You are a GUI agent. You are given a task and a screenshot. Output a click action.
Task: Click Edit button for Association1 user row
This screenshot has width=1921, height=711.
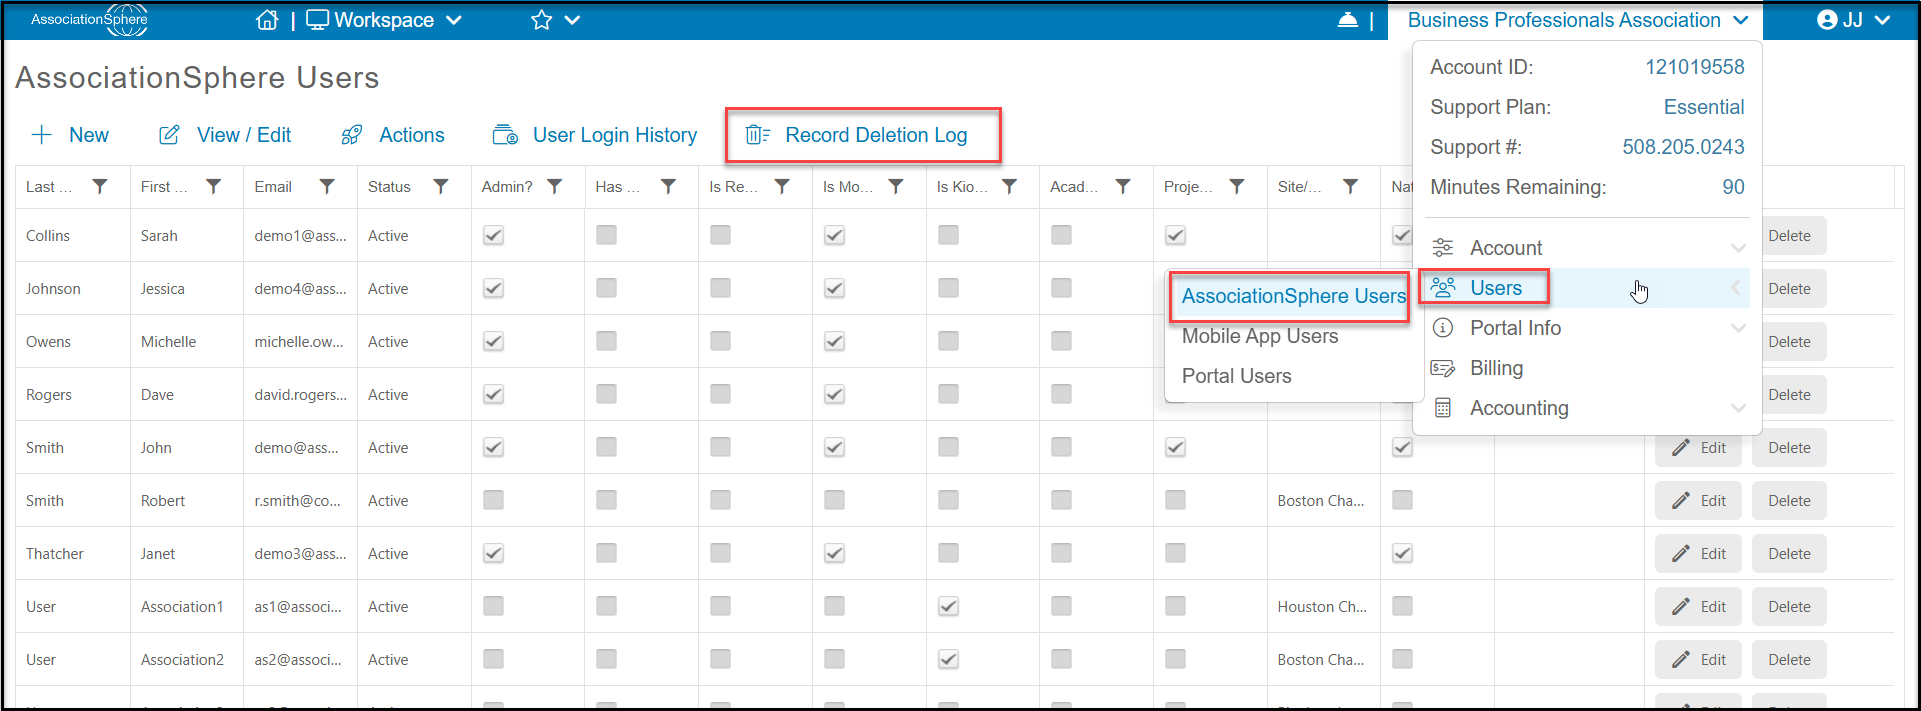tap(1698, 606)
